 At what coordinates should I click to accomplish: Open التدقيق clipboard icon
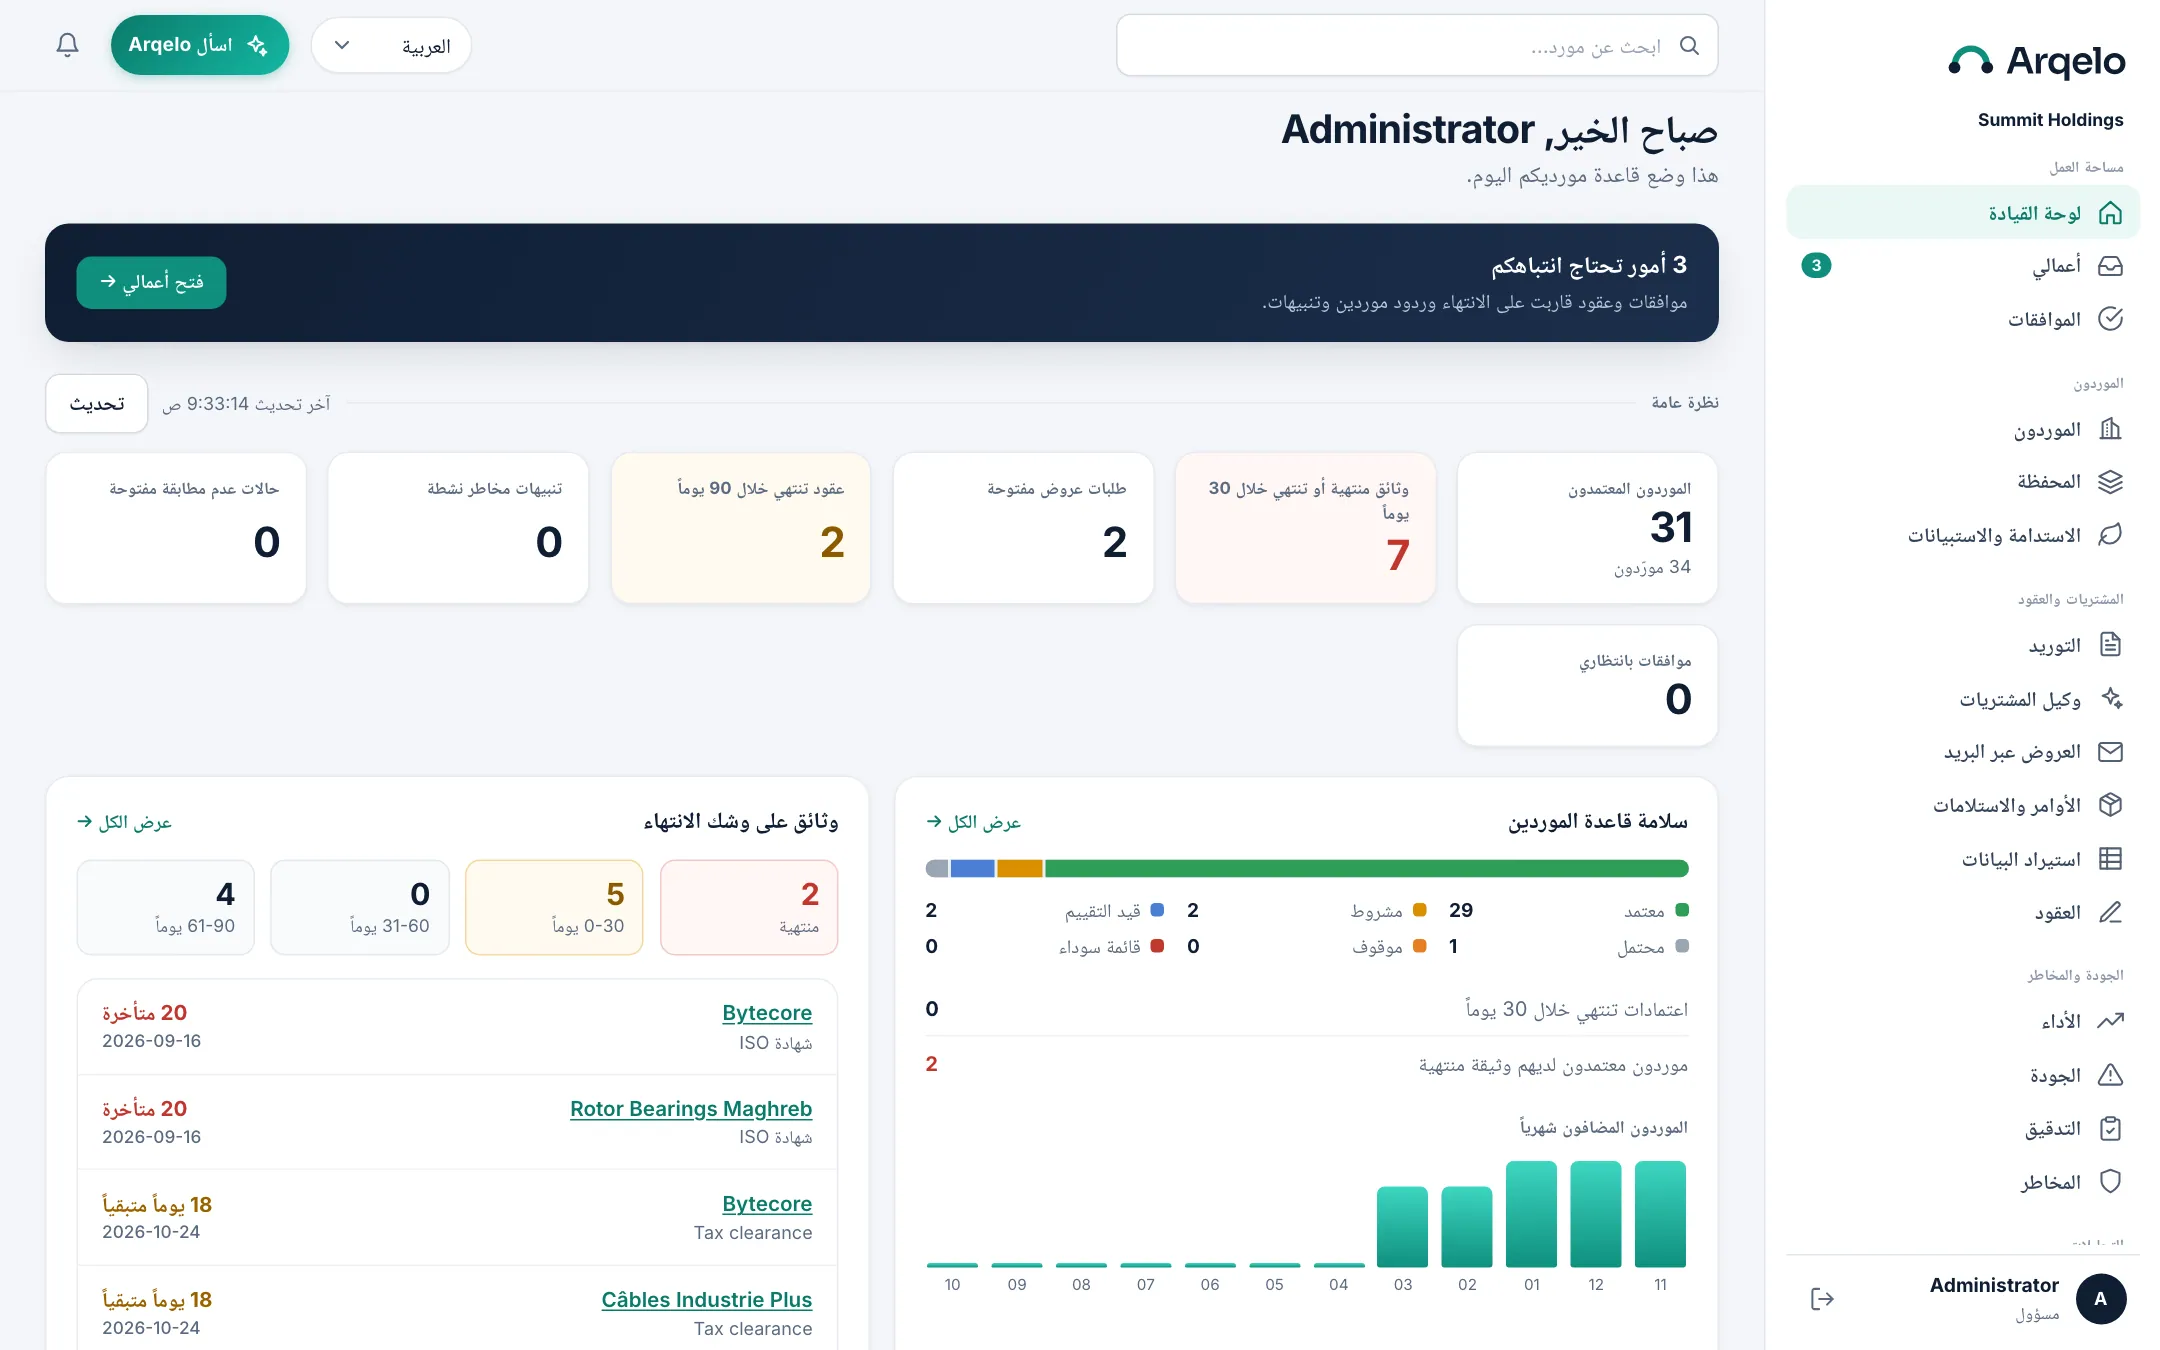2110,1128
